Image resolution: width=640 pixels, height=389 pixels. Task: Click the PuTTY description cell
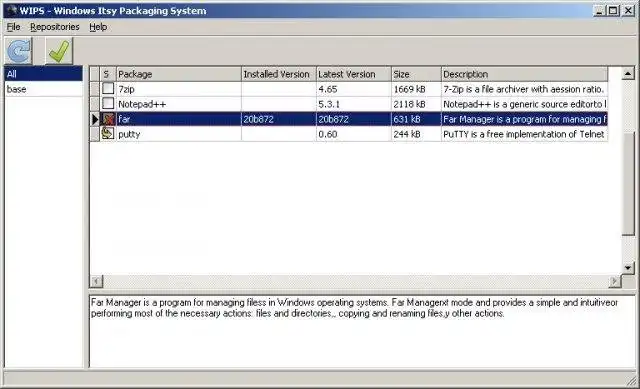(524, 134)
